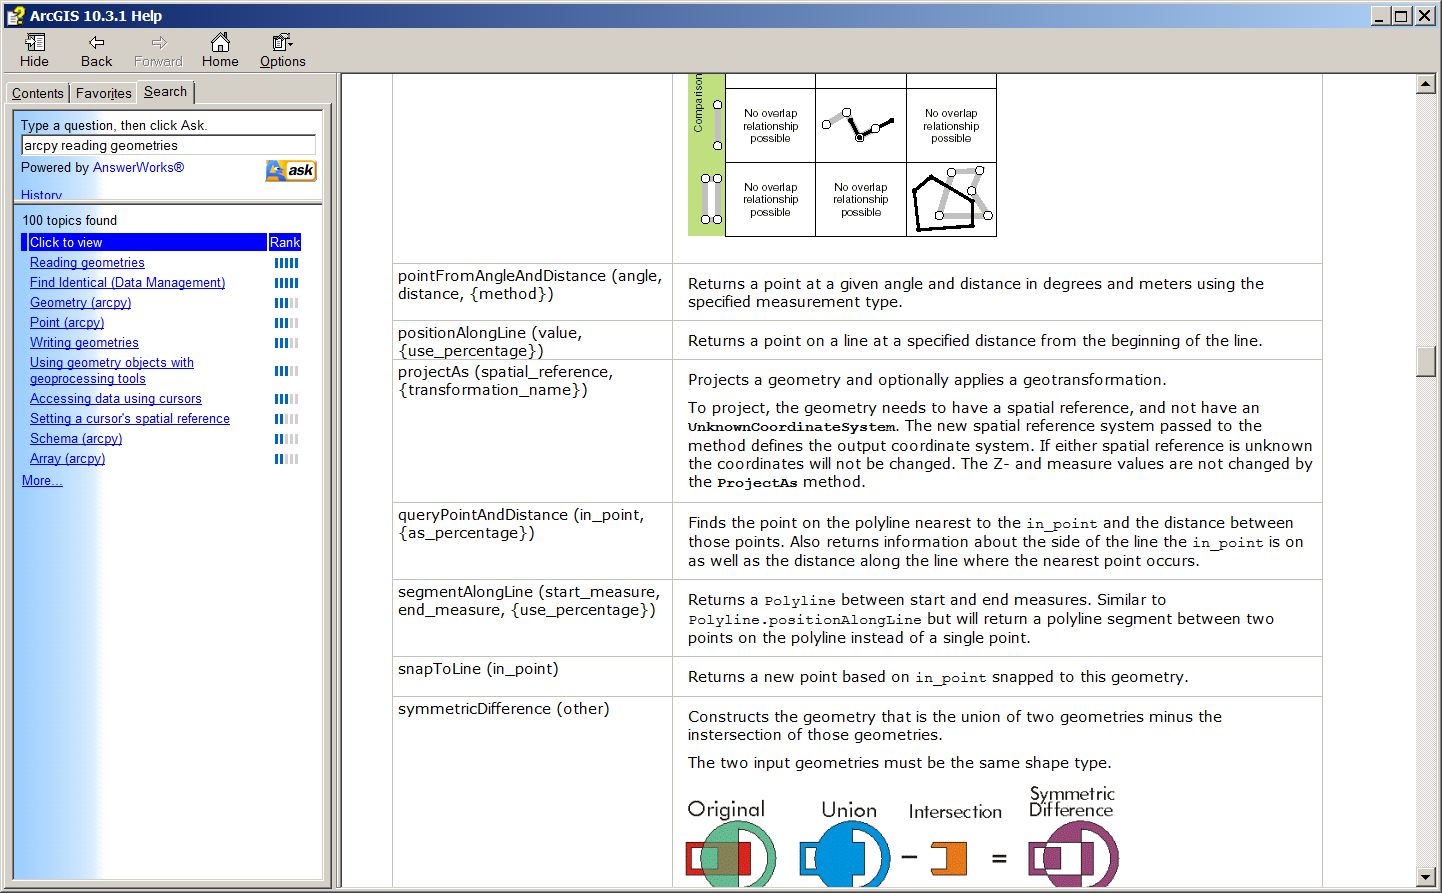Maximize the ArcGIS Help window

(x=1402, y=16)
